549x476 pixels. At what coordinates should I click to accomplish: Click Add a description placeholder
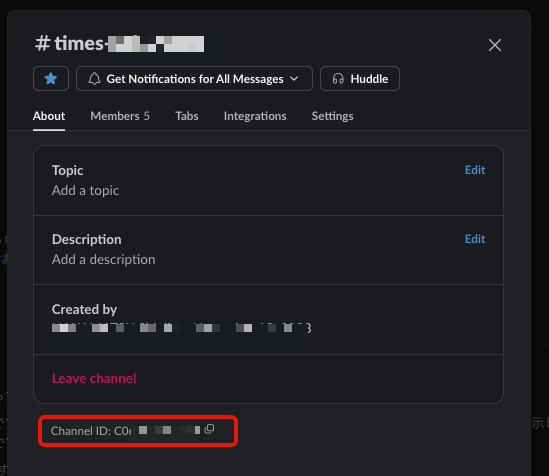104,259
